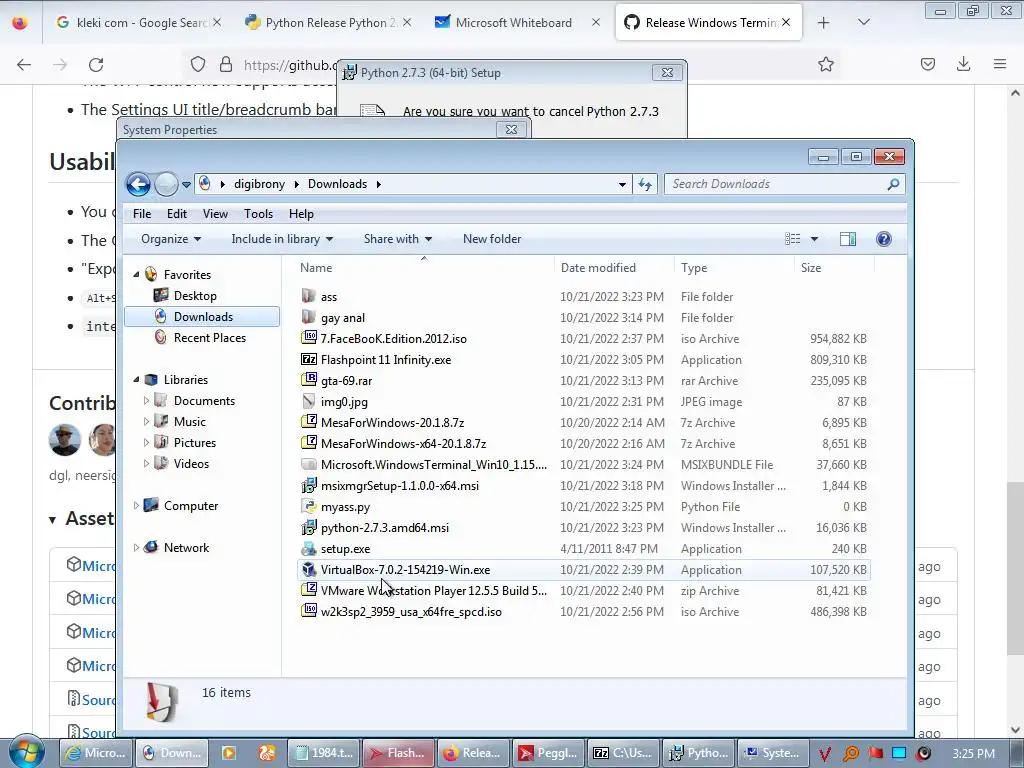Open Firefox list all tabs chevron
This screenshot has height=768, width=1024.
863,22
